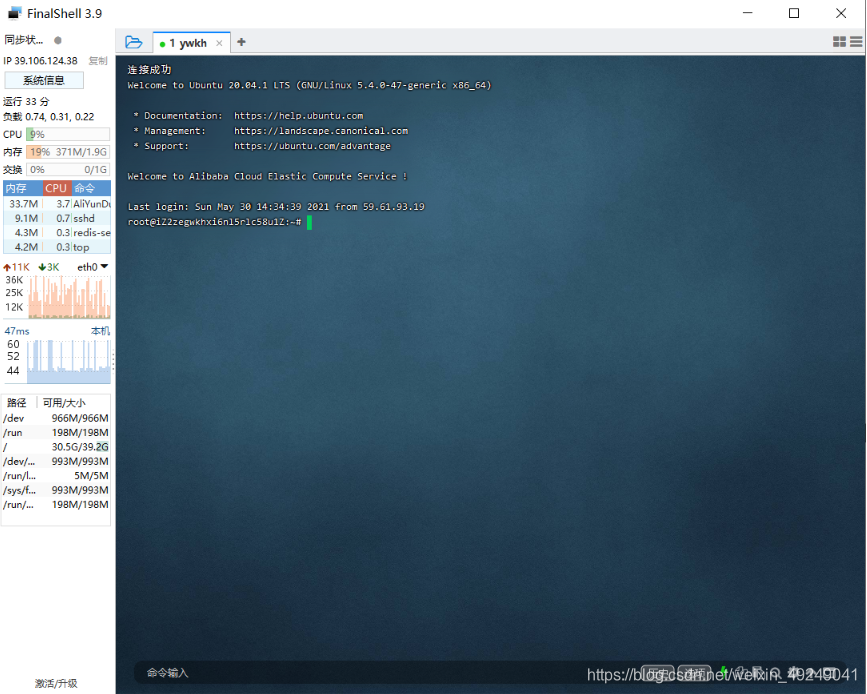Screen dimensions: 867x694
Task: Select the / 30.5G/39.2G disk row
Action: pyautogui.click(x=56, y=447)
